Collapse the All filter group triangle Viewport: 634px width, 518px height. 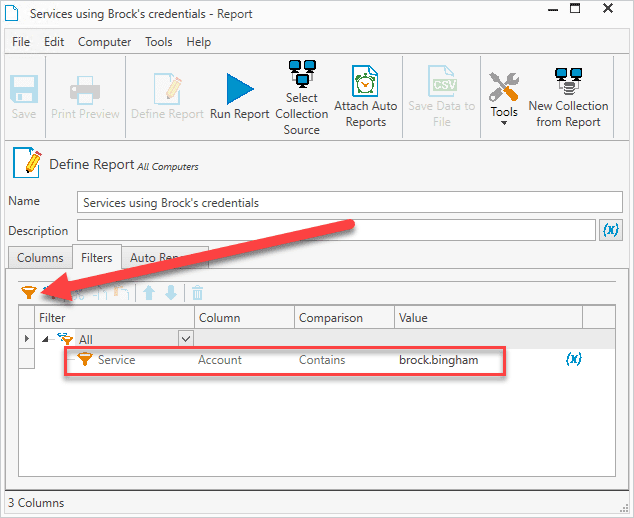[46, 339]
